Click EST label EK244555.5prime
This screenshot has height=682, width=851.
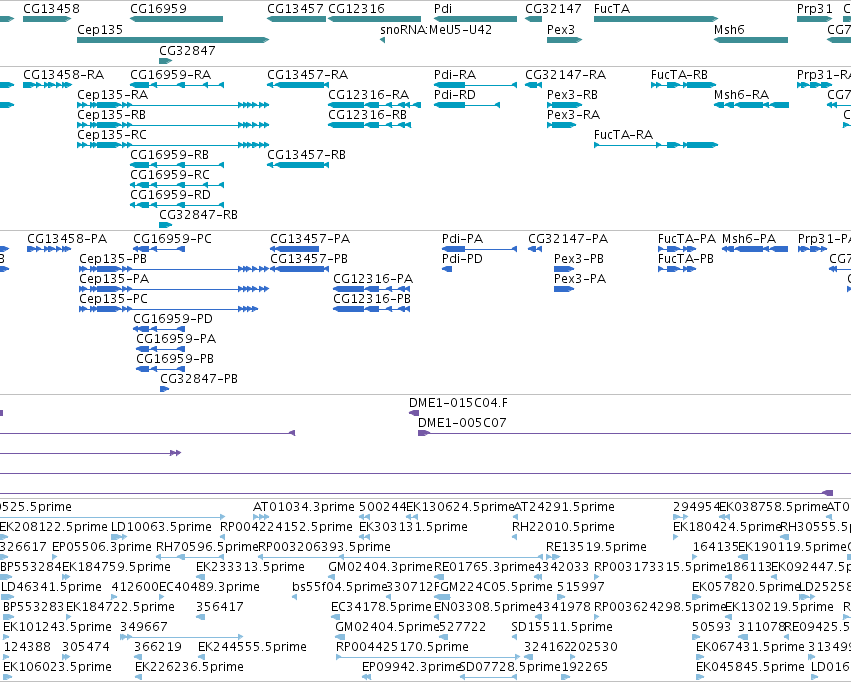point(252,647)
